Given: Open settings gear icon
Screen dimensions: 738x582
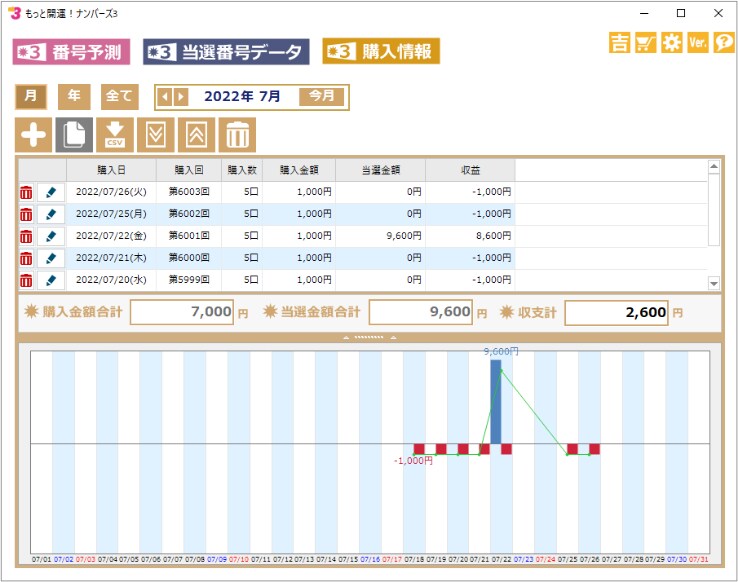Looking at the screenshot, I should [x=672, y=43].
